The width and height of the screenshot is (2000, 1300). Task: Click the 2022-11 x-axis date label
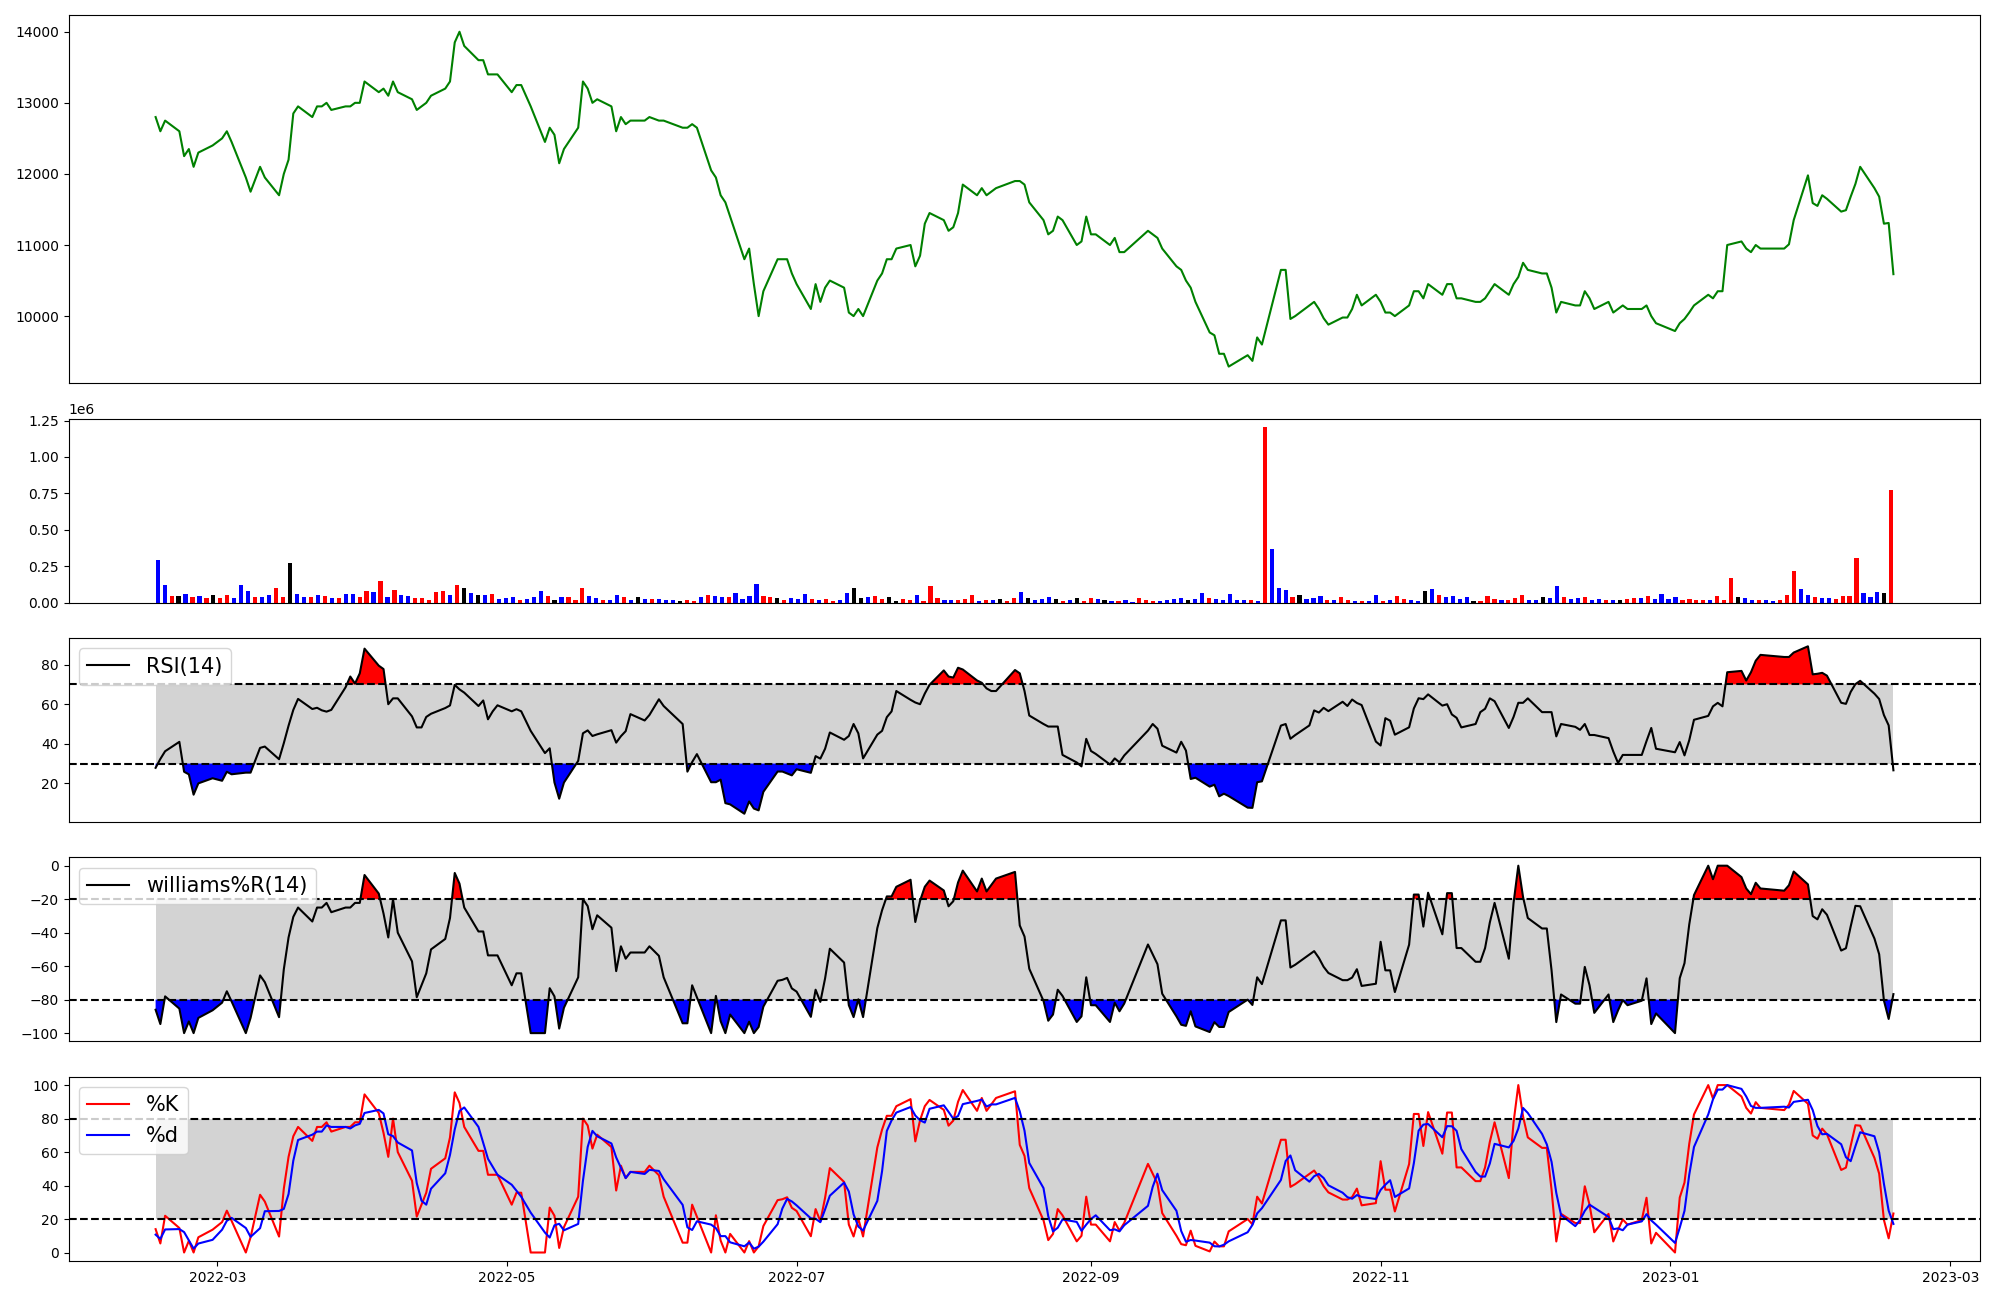(x=1381, y=1277)
